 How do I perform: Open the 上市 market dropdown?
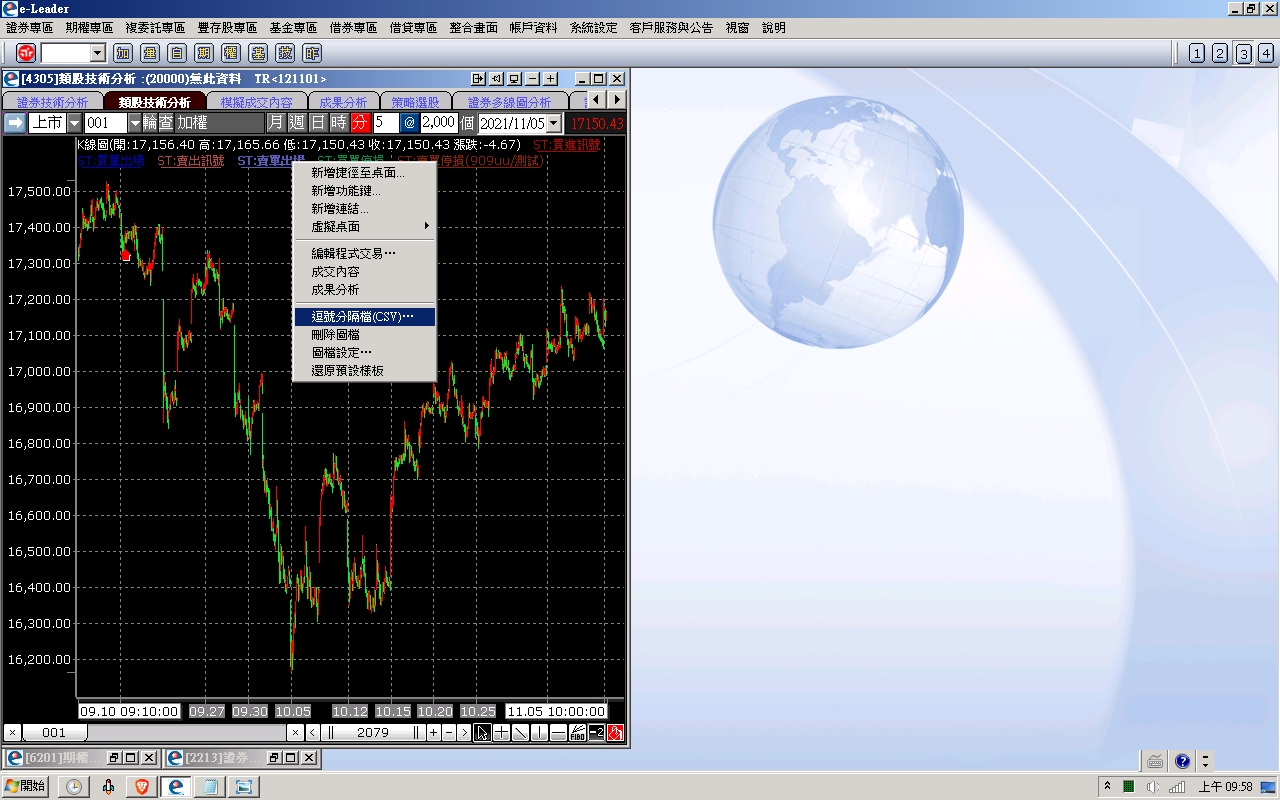73,123
